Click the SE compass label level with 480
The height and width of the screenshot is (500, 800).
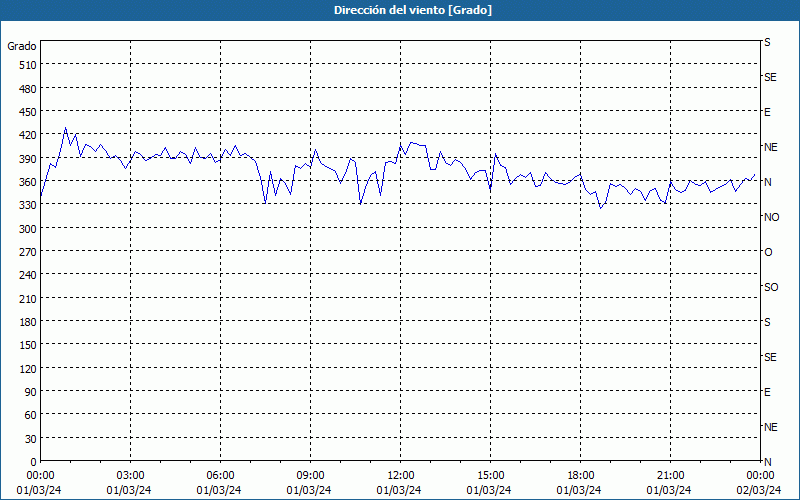770,77
